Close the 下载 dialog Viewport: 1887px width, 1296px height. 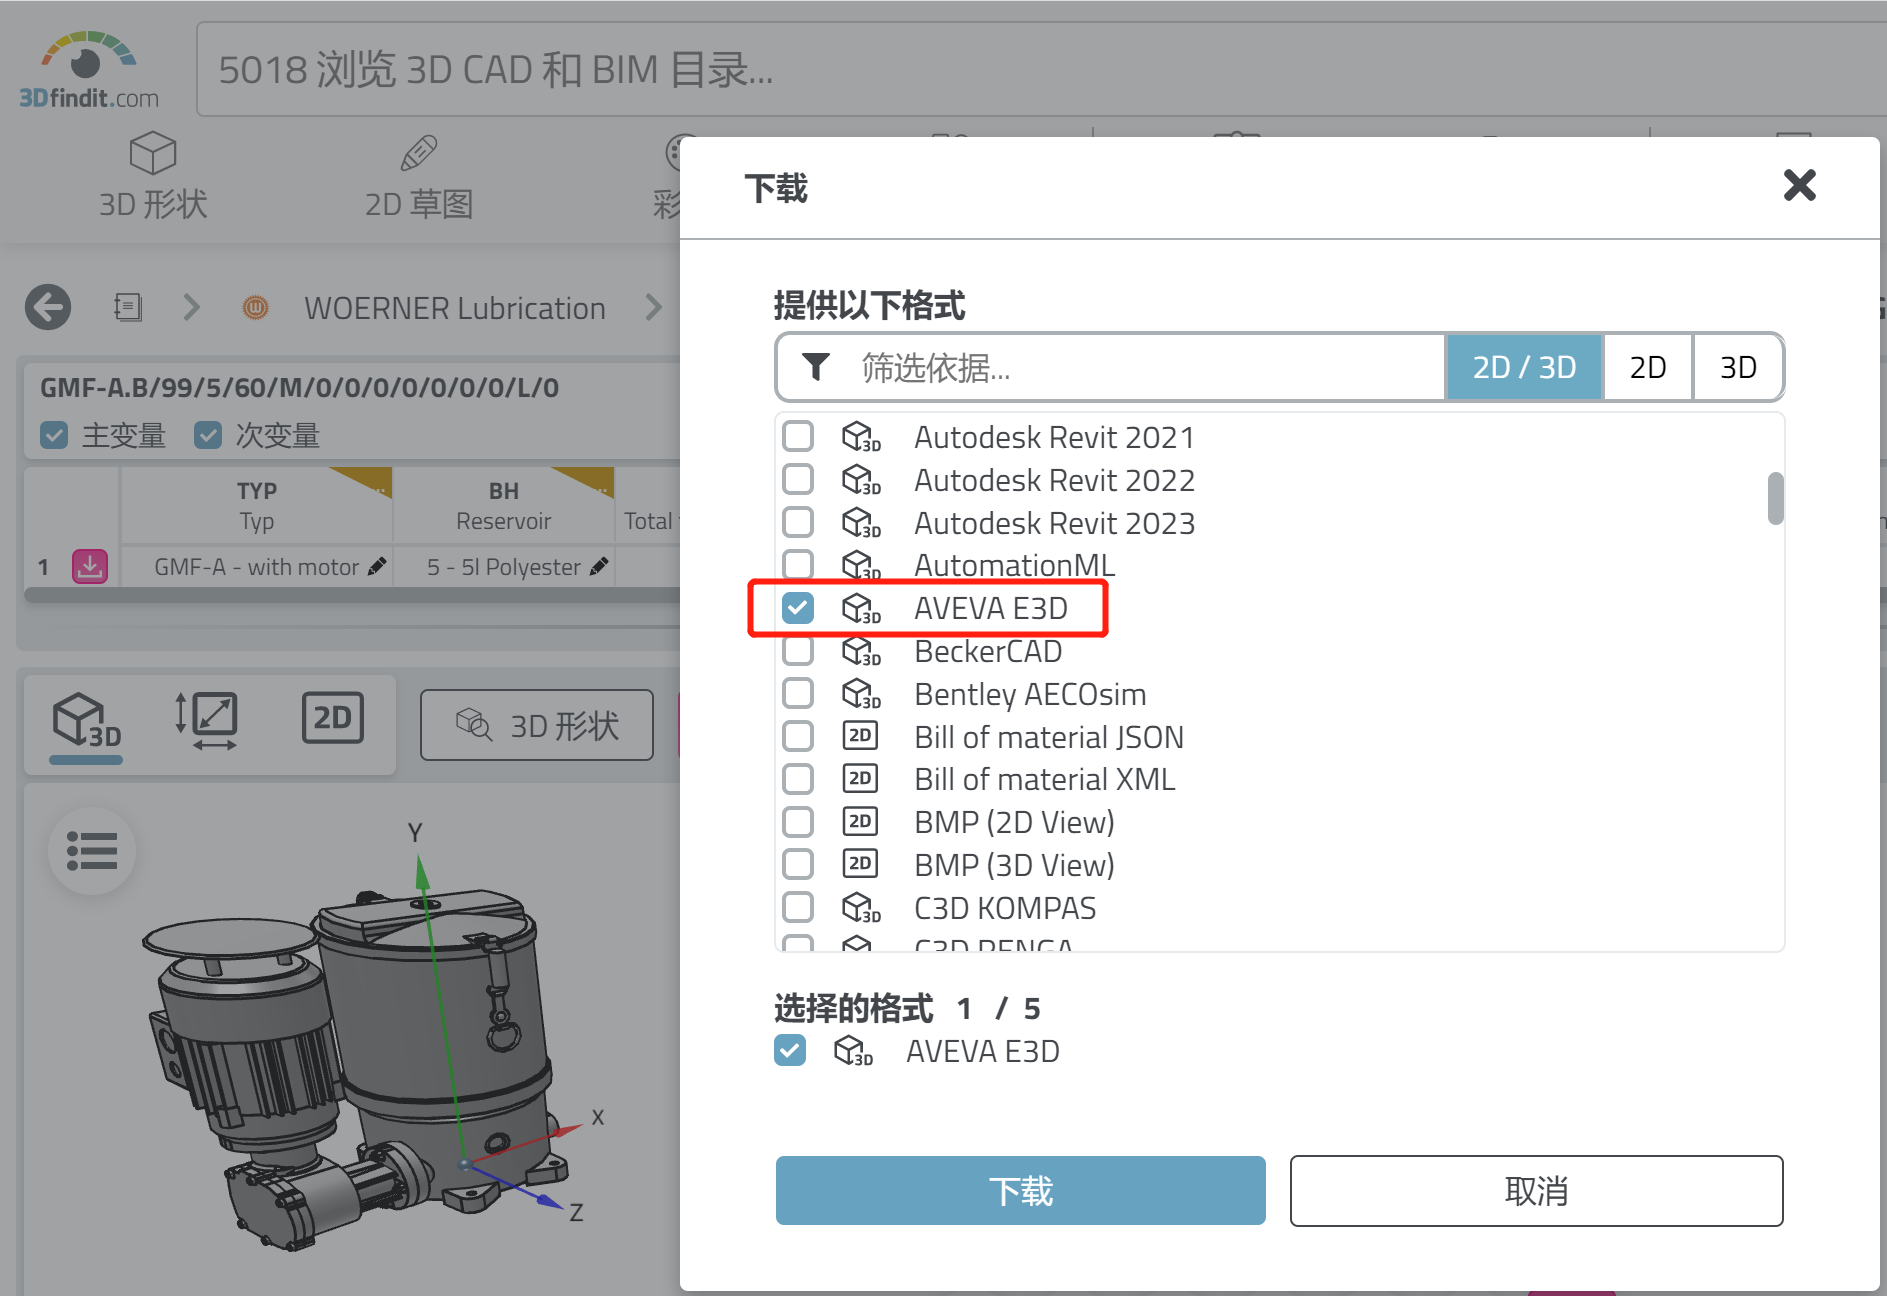pos(1799,185)
